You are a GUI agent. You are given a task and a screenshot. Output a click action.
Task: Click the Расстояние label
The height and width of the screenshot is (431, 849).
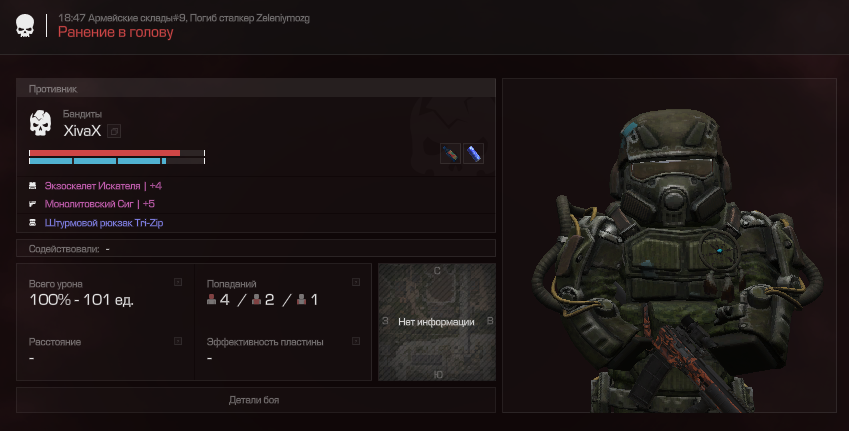55,342
